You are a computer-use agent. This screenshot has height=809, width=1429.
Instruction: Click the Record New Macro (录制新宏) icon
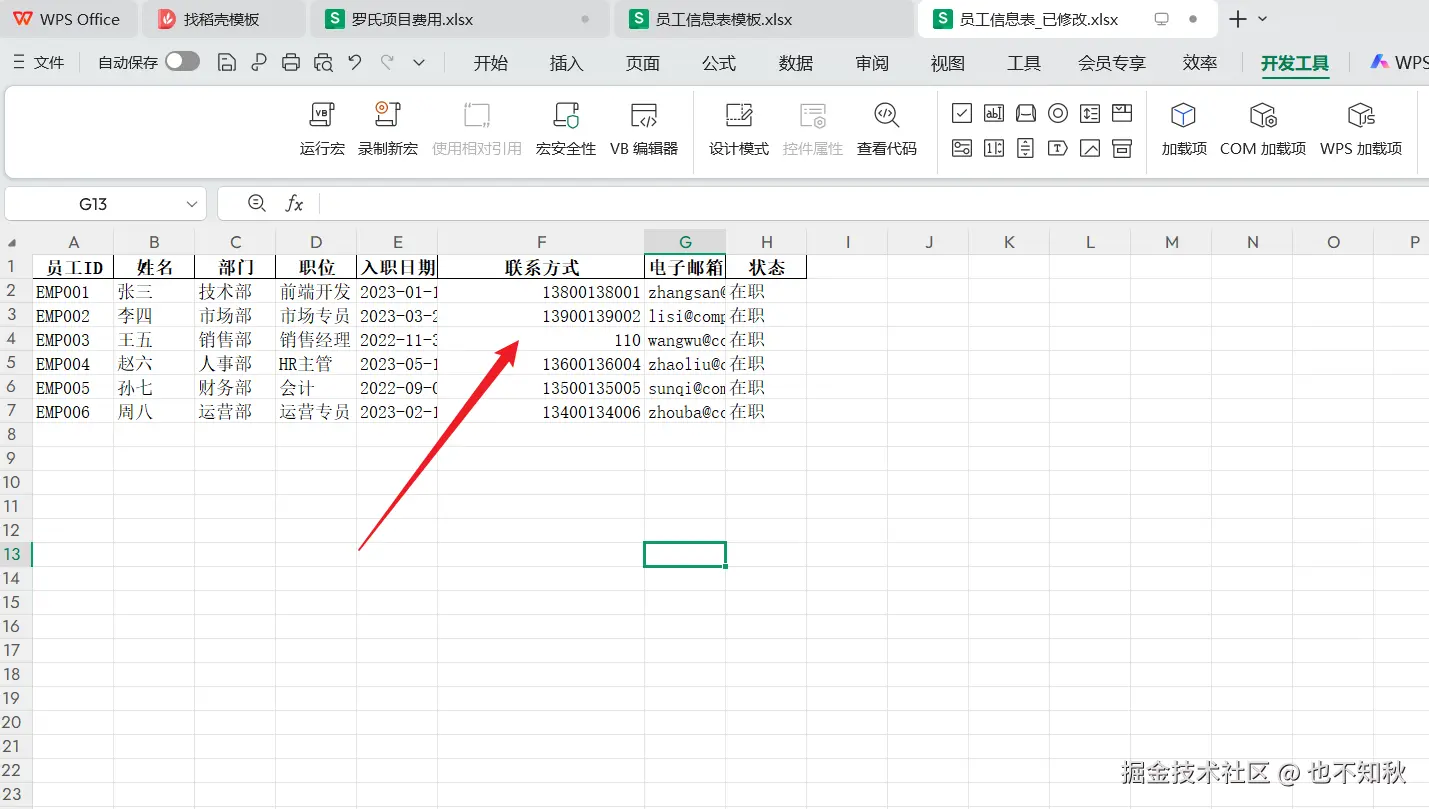387,115
